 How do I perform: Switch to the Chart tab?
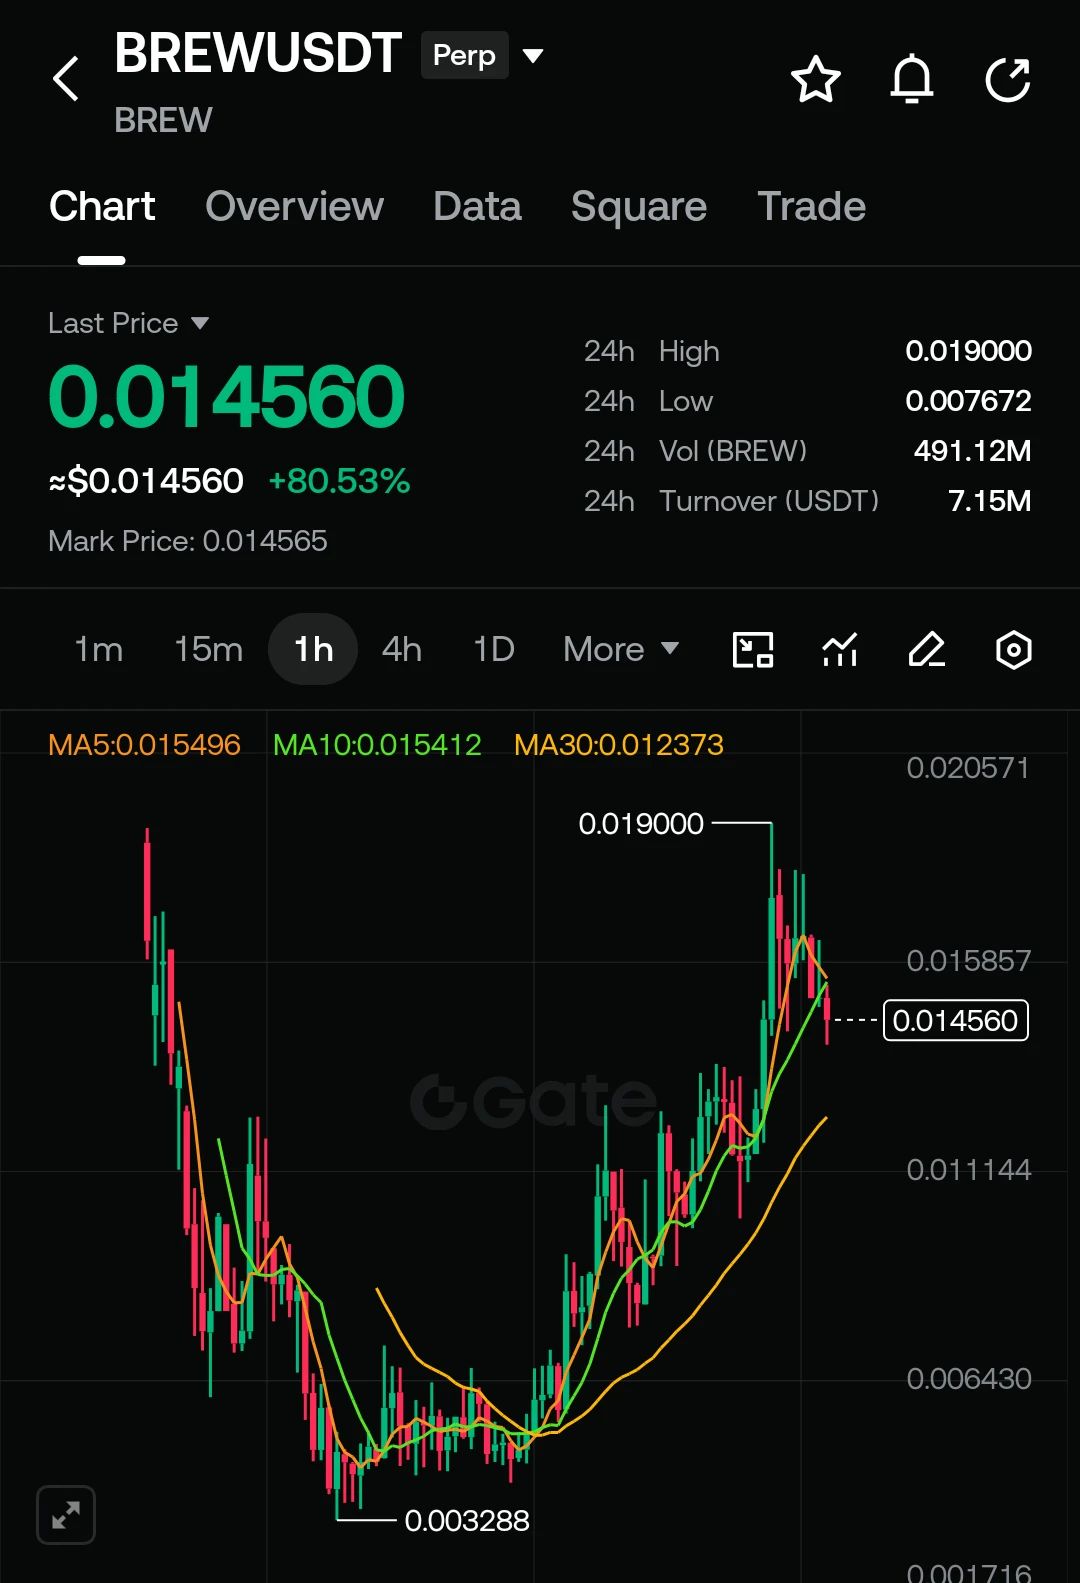[102, 207]
